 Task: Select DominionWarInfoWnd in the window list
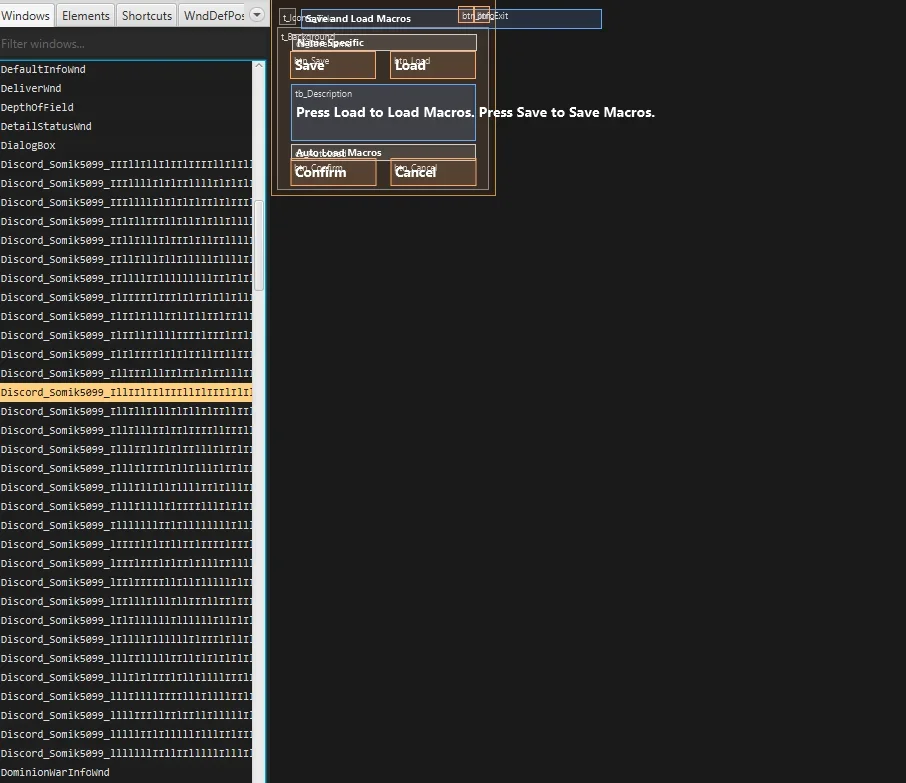(126, 773)
